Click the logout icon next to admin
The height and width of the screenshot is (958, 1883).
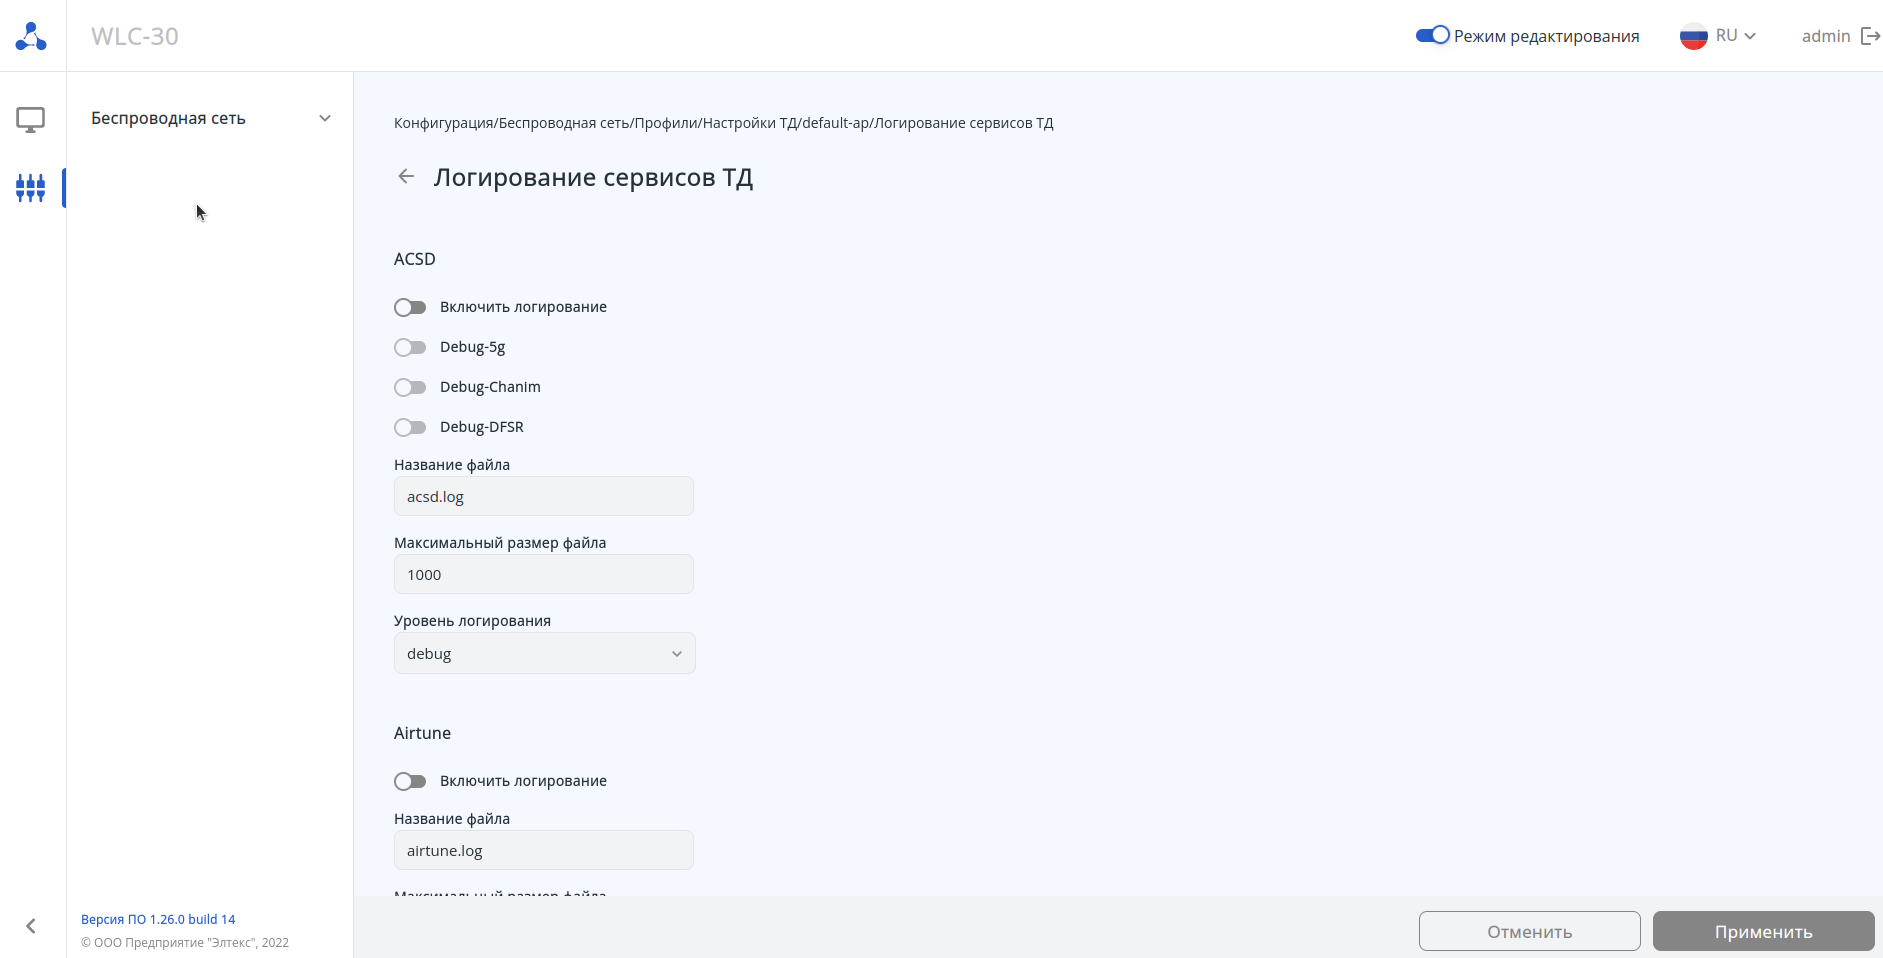(1870, 36)
